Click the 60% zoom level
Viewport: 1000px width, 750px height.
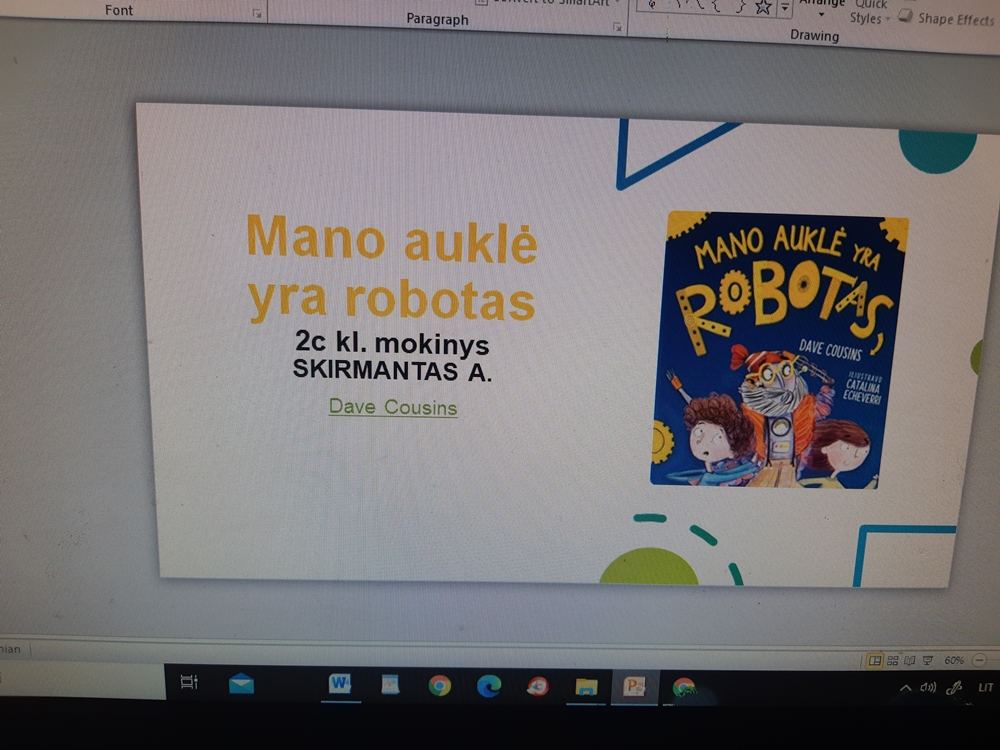pyautogui.click(x=954, y=661)
